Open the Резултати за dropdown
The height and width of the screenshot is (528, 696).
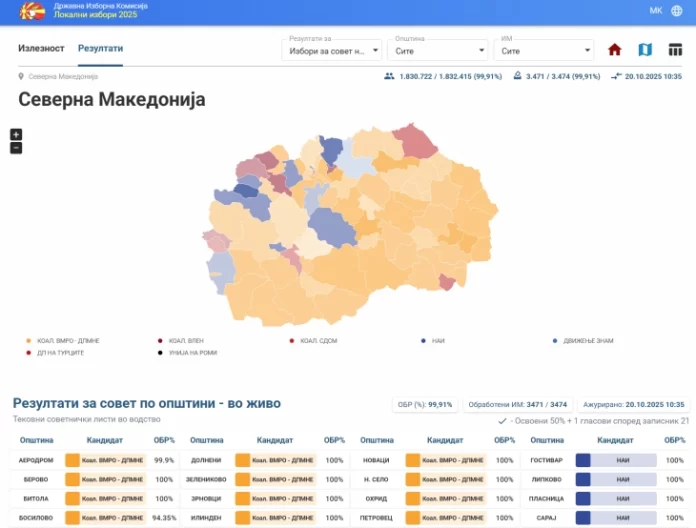pos(333,49)
